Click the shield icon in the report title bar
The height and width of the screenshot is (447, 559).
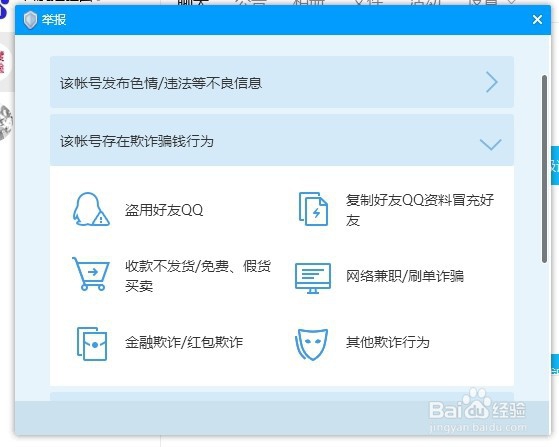click(x=30, y=20)
